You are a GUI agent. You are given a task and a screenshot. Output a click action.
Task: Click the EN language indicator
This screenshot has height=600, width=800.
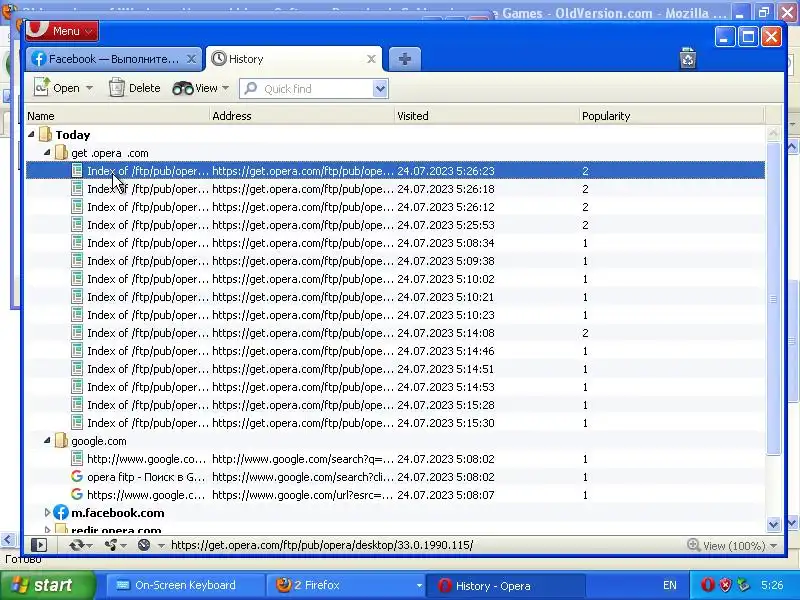click(x=669, y=585)
